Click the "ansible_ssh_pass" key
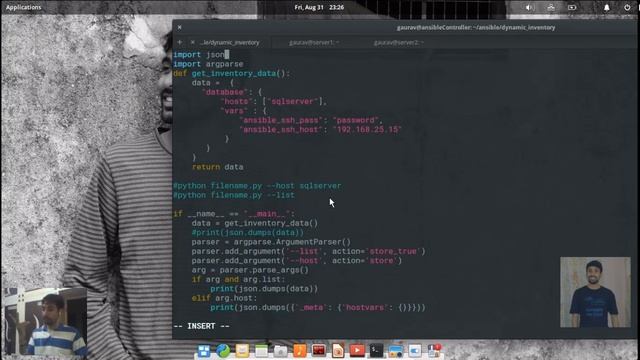 281,120
